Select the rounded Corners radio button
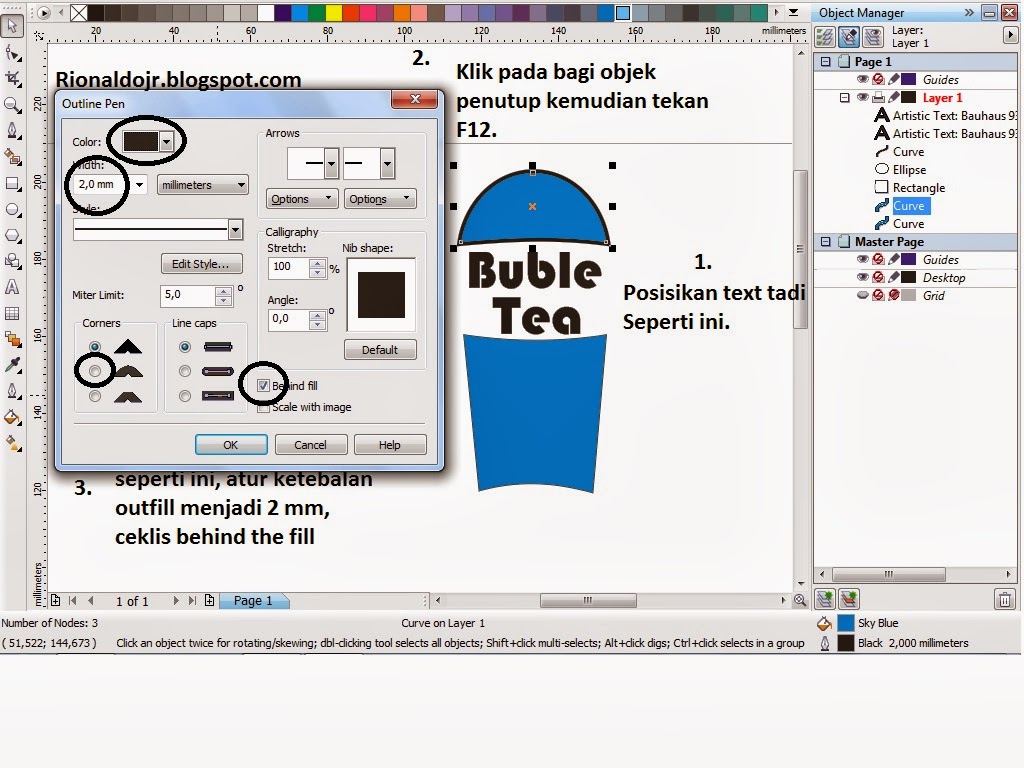Image resolution: width=1024 pixels, height=768 pixels. [93, 371]
